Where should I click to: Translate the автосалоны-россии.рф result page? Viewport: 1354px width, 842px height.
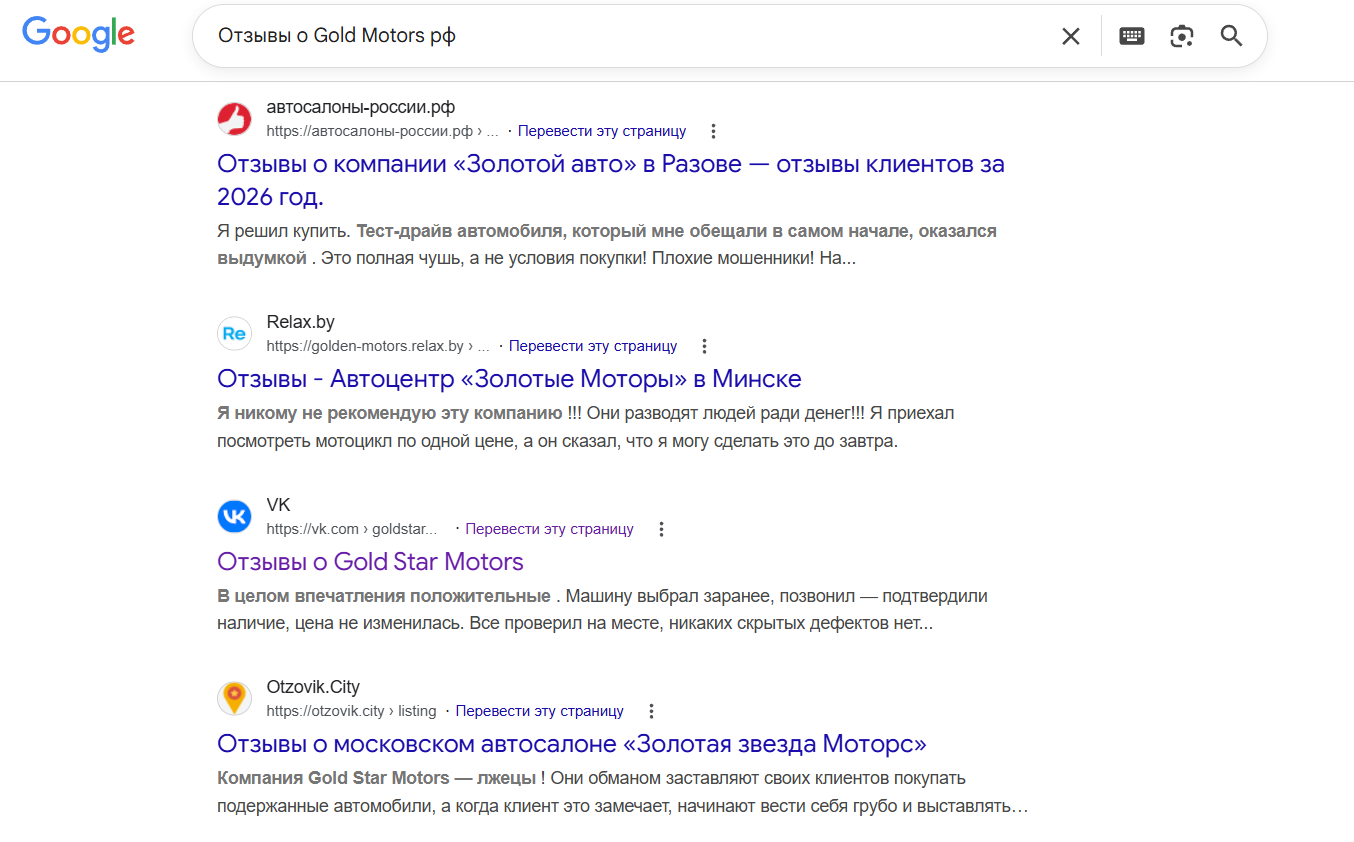pos(602,131)
